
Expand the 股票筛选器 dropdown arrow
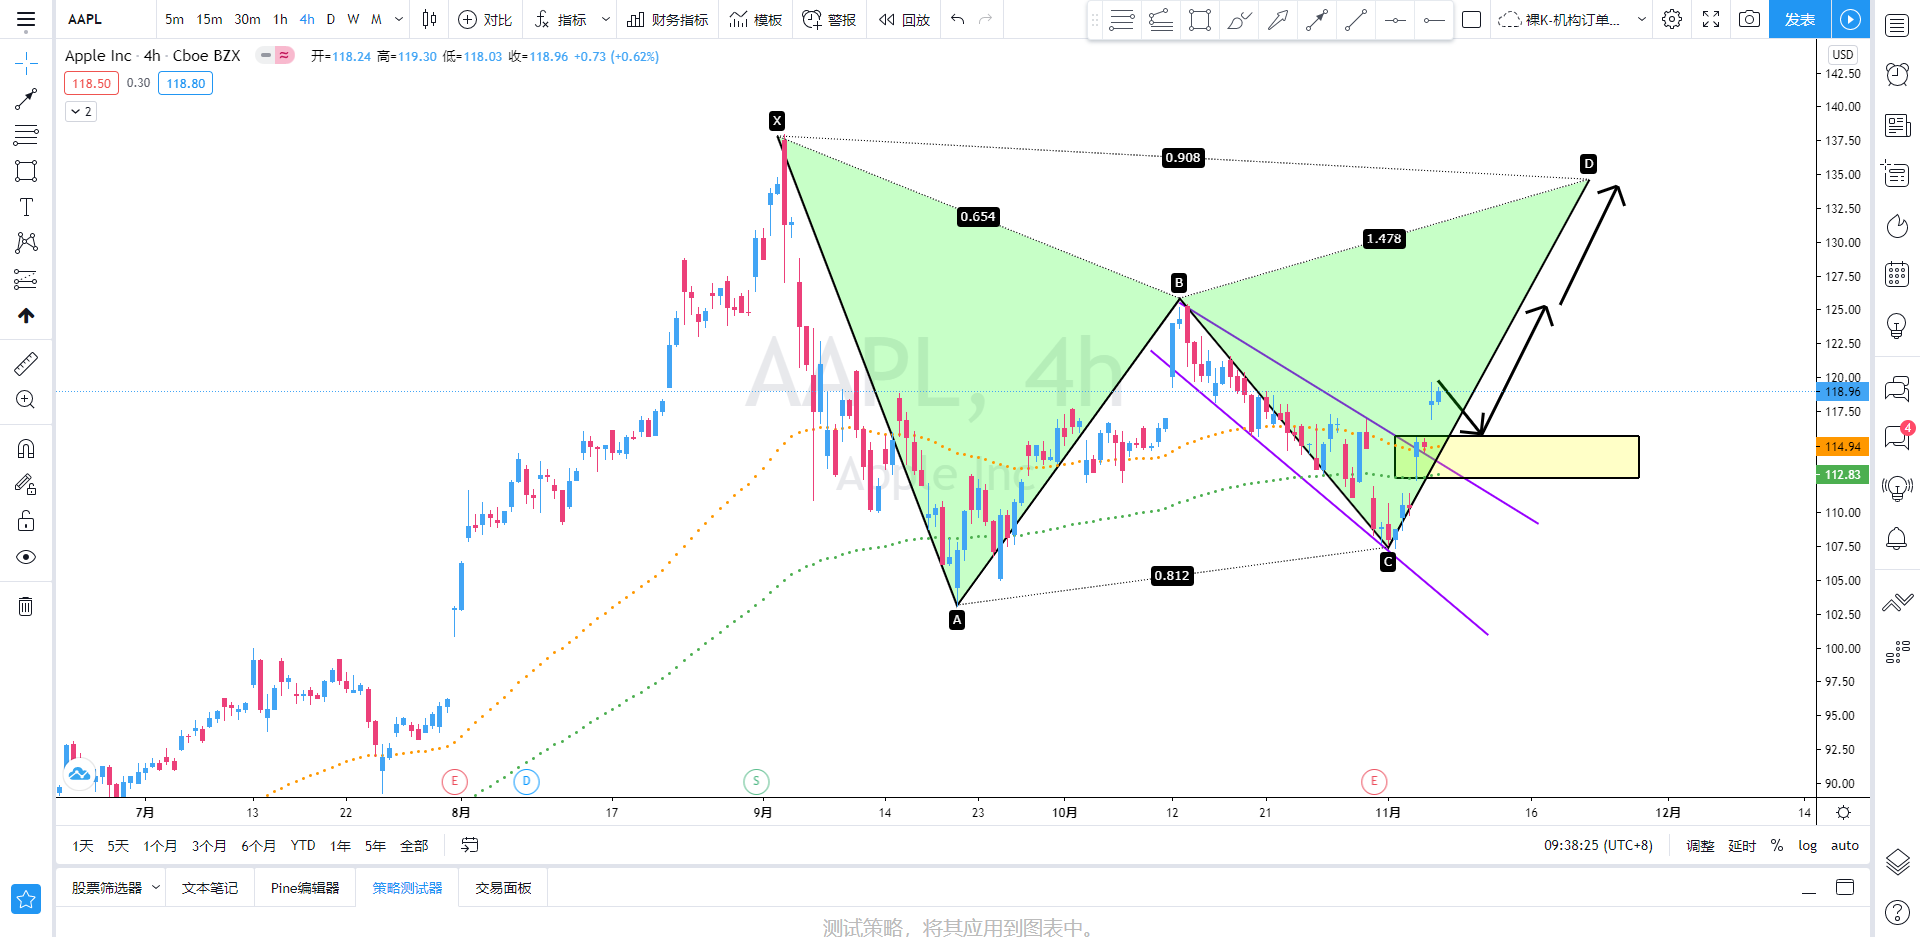[x=156, y=887]
